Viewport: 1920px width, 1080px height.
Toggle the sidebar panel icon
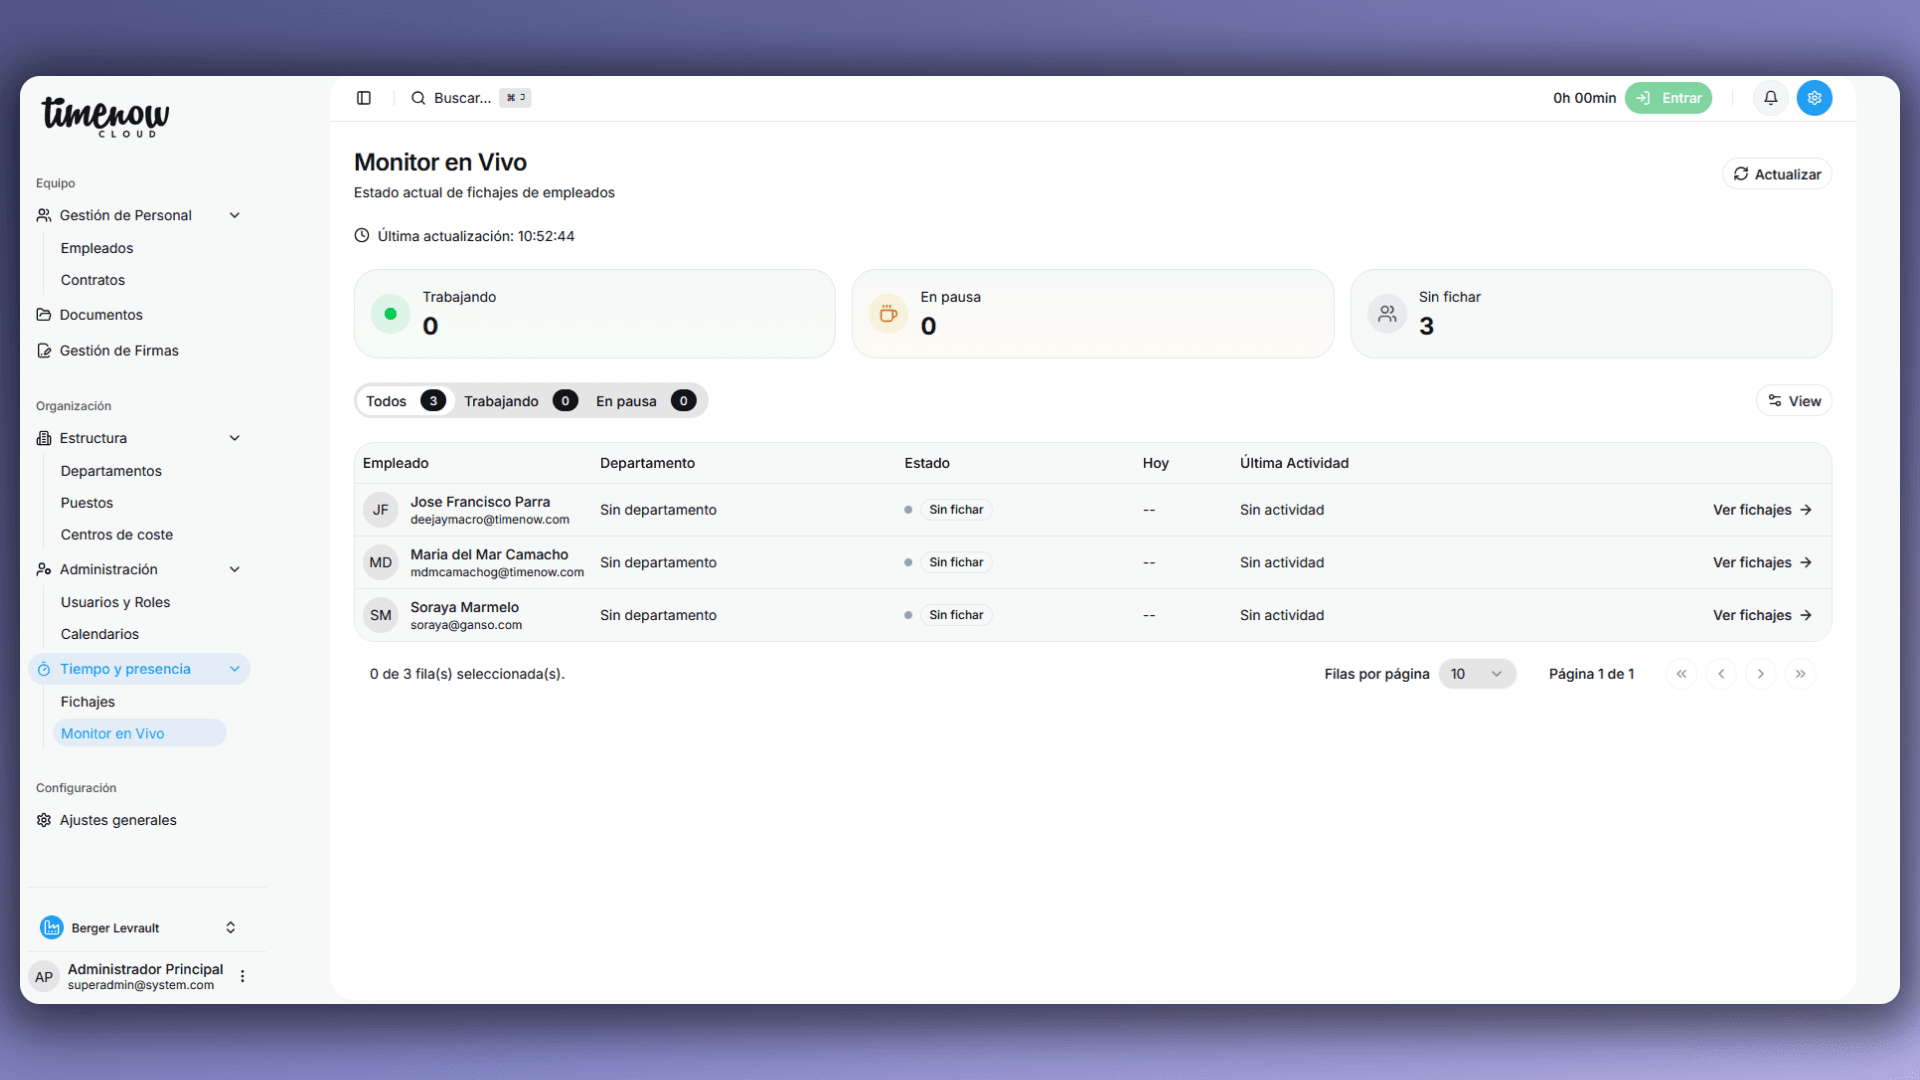click(x=364, y=98)
